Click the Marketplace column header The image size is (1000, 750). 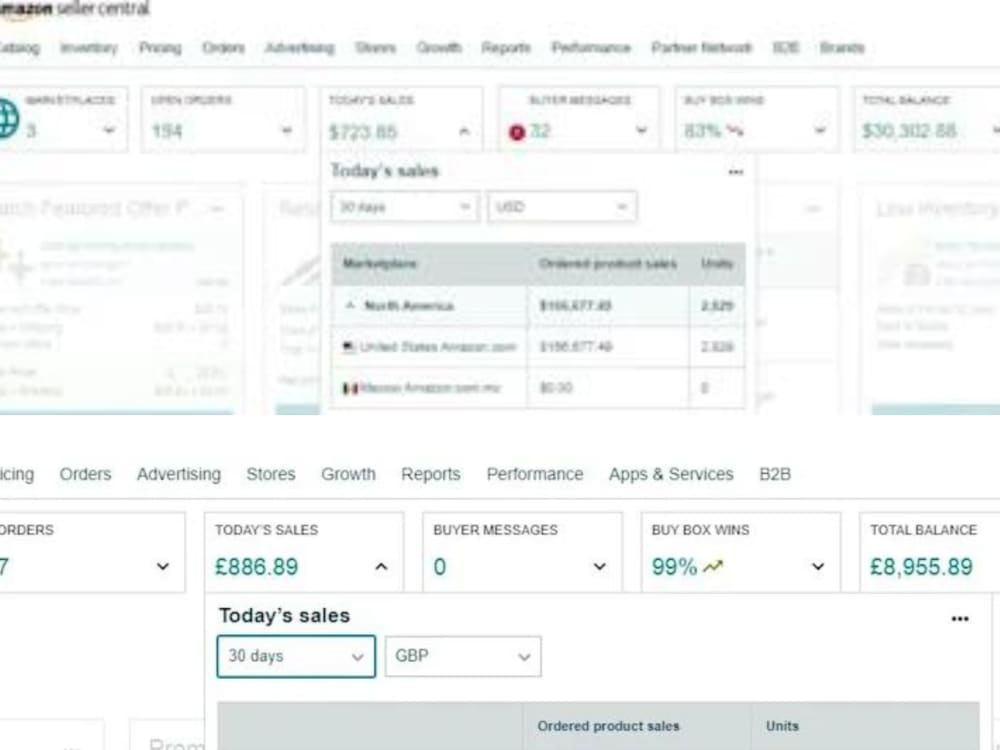click(379, 263)
